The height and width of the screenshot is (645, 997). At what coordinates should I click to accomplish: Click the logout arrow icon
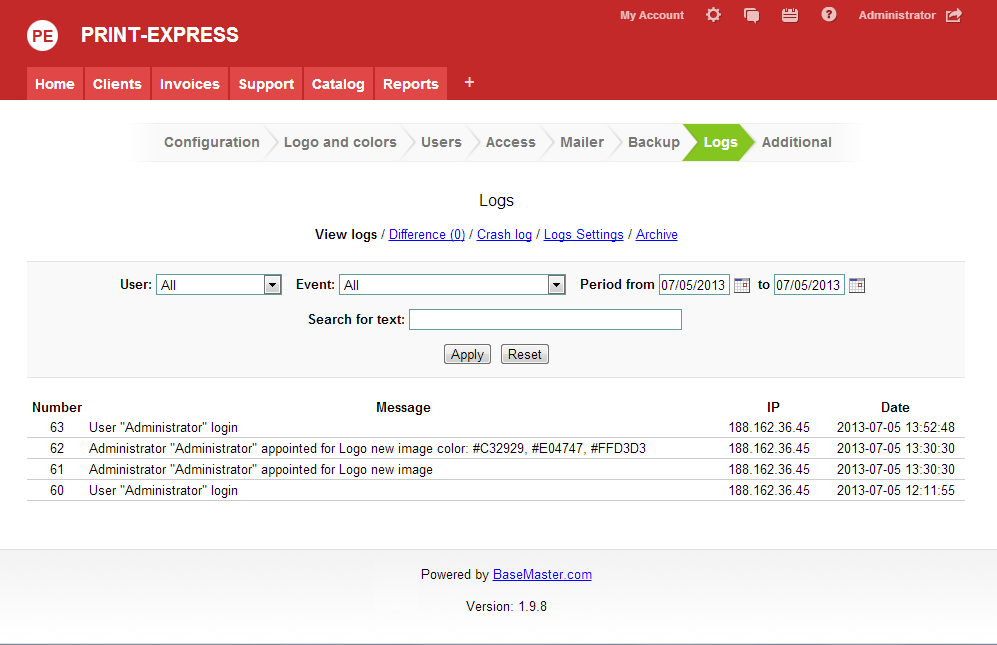point(954,15)
